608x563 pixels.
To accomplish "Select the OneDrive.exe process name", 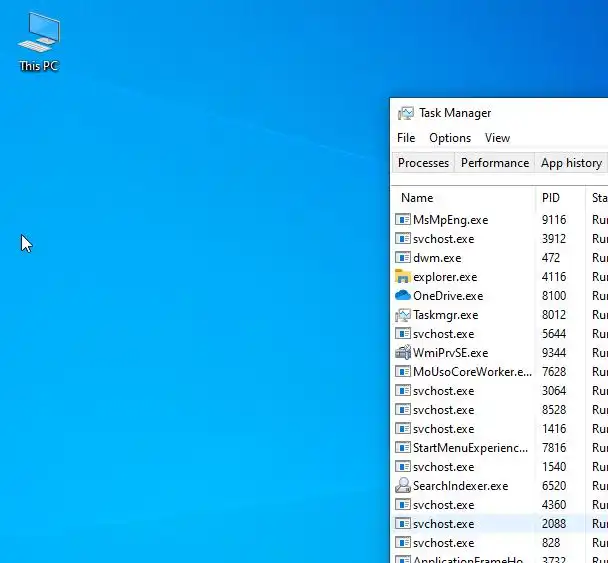I will click(448, 296).
